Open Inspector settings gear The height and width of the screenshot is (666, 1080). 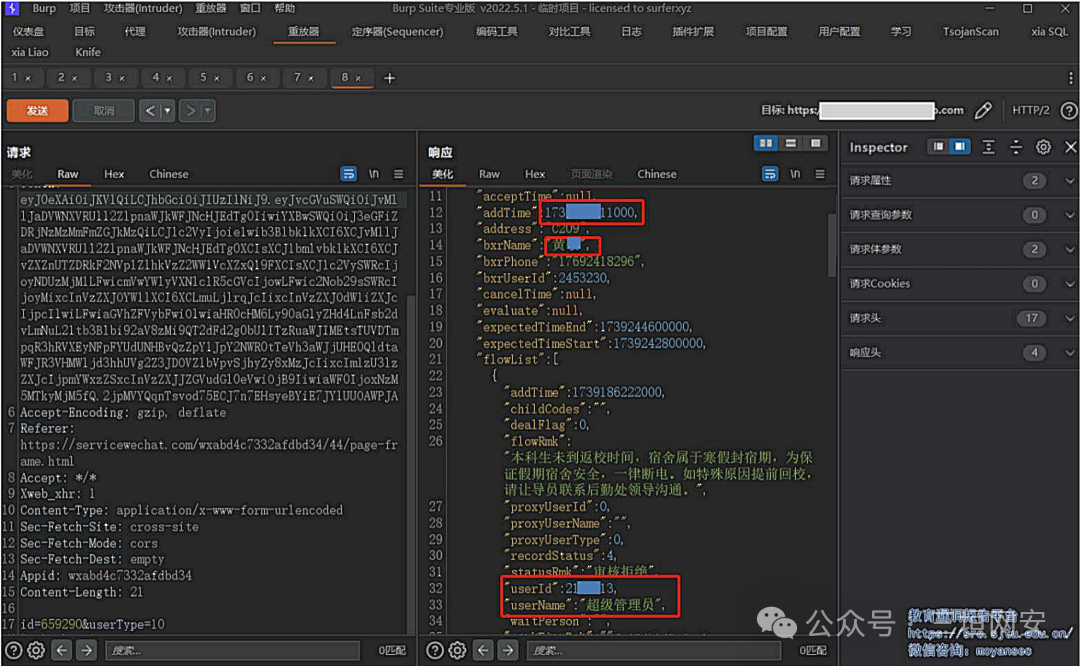(1043, 147)
